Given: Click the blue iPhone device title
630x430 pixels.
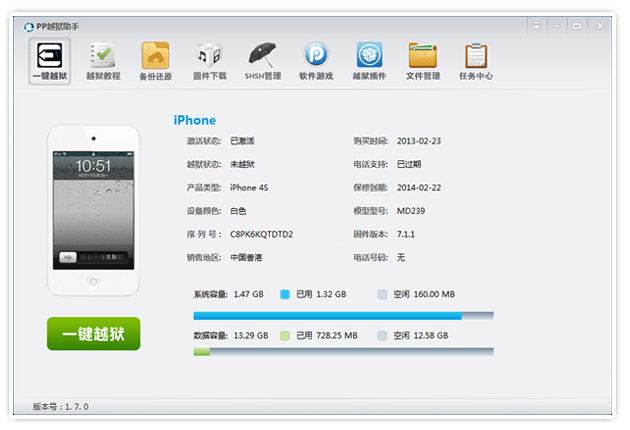Looking at the screenshot, I should (x=194, y=120).
